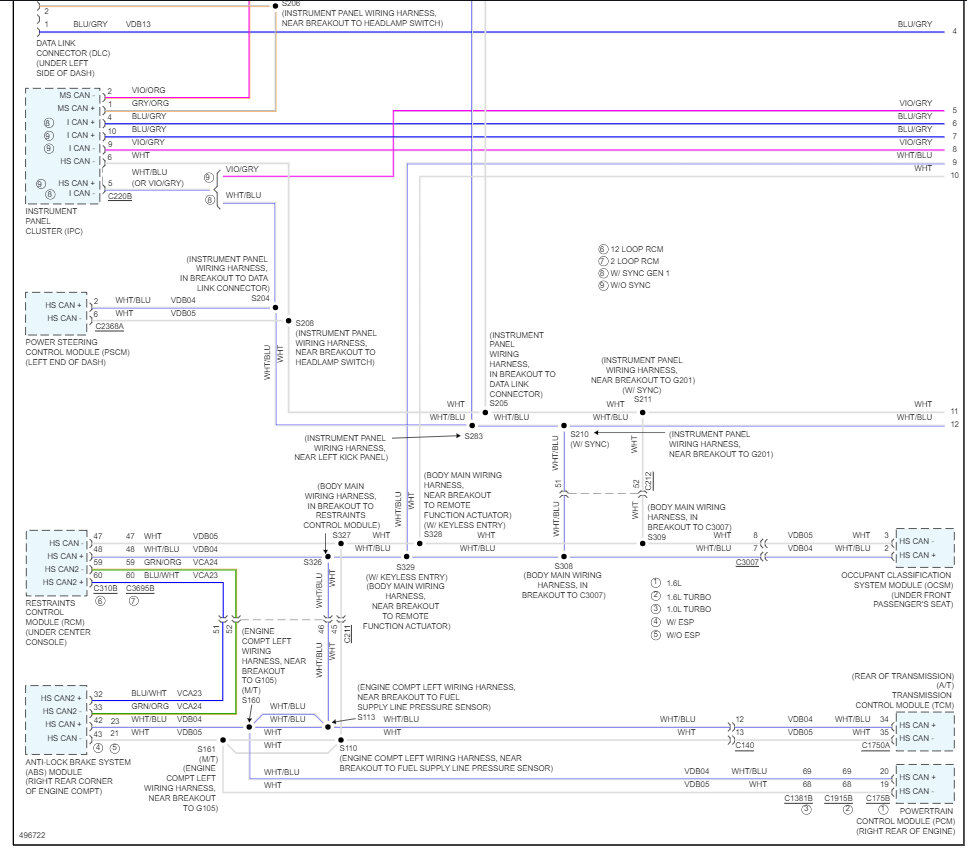This screenshot has height=850, width=967.
Task: Select connector label C175B
Action: click(878, 798)
